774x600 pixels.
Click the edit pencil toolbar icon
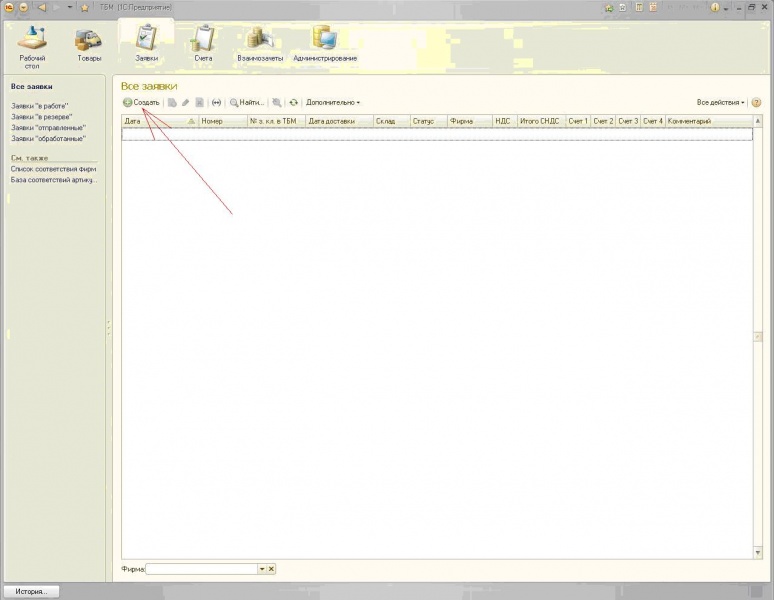tap(186, 103)
